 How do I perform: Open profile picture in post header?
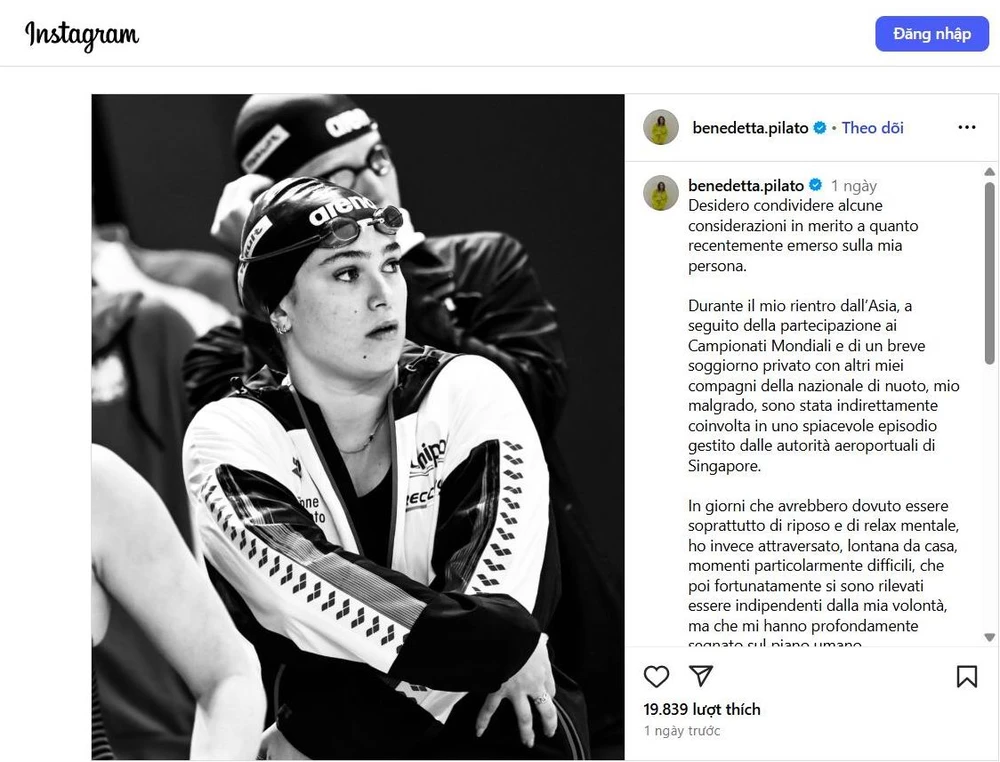[661, 128]
